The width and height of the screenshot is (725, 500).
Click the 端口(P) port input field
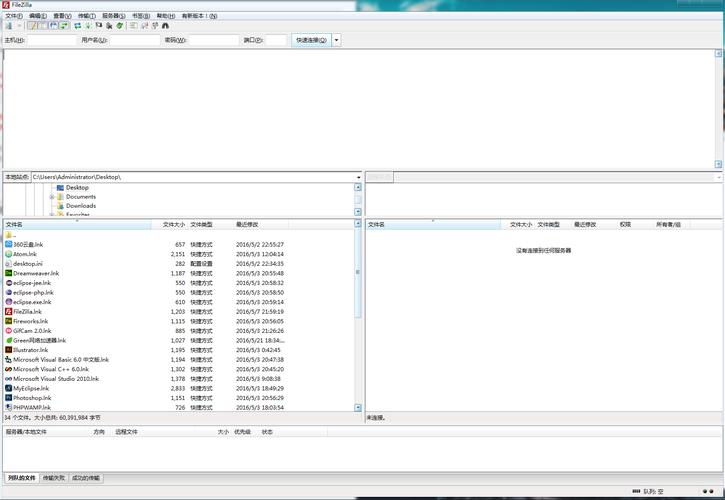click(276, 40)
